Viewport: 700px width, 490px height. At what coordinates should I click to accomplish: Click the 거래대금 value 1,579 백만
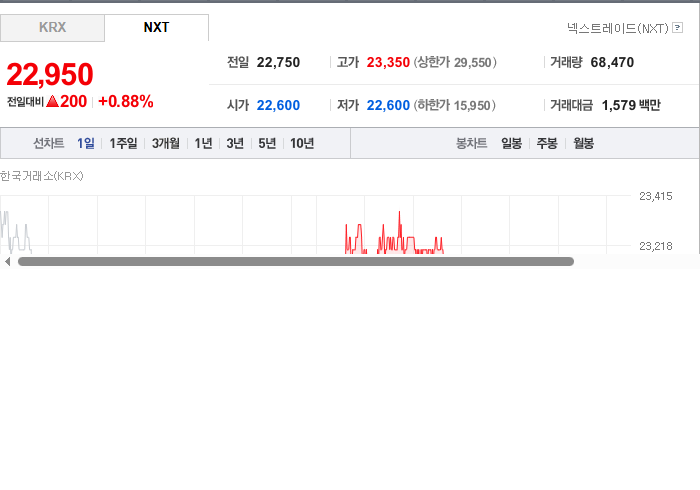631,105
